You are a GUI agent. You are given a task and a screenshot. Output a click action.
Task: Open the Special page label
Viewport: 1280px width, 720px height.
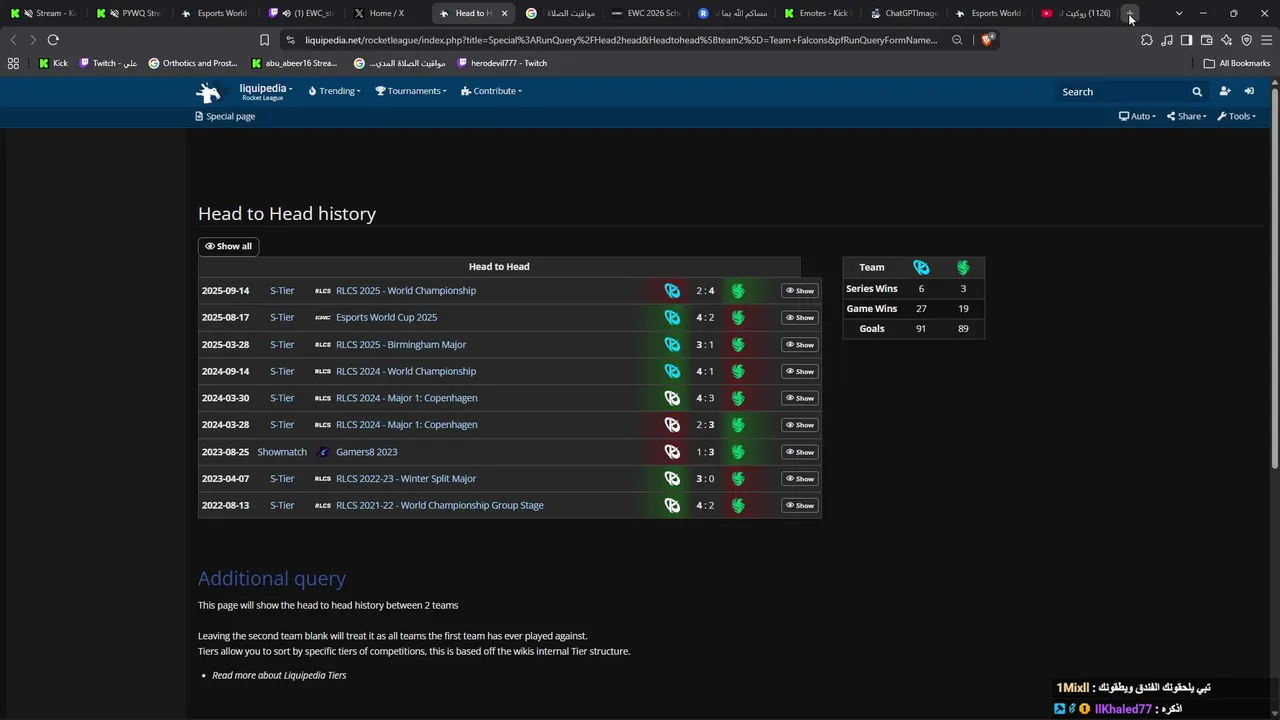(x=225, y=116)
